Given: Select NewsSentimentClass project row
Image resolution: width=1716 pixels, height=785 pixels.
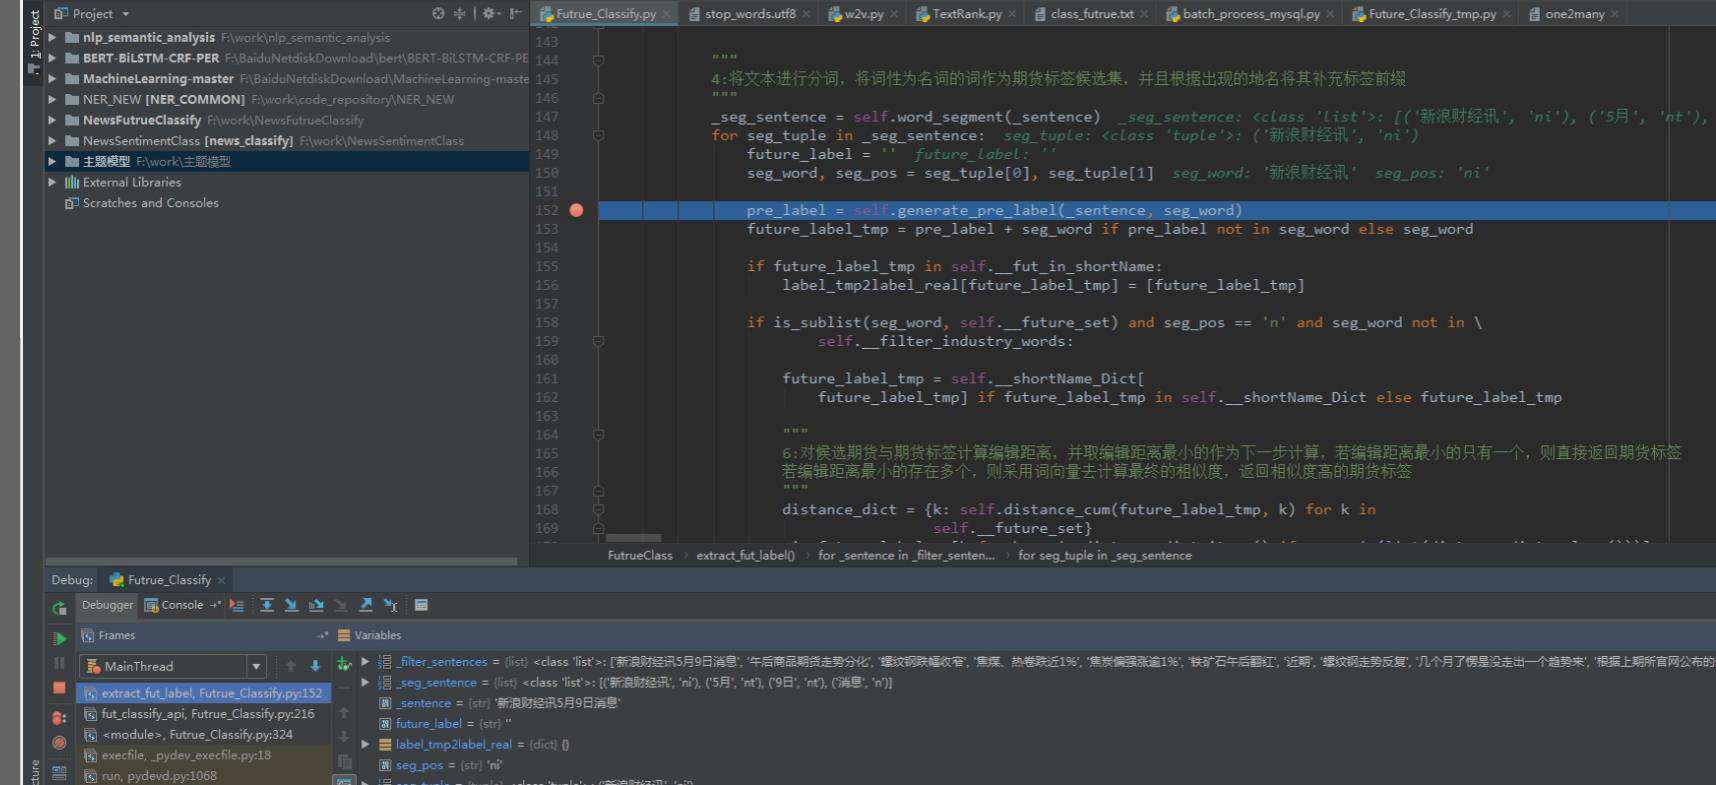Looking at the screenshot, I should point(286,141).
